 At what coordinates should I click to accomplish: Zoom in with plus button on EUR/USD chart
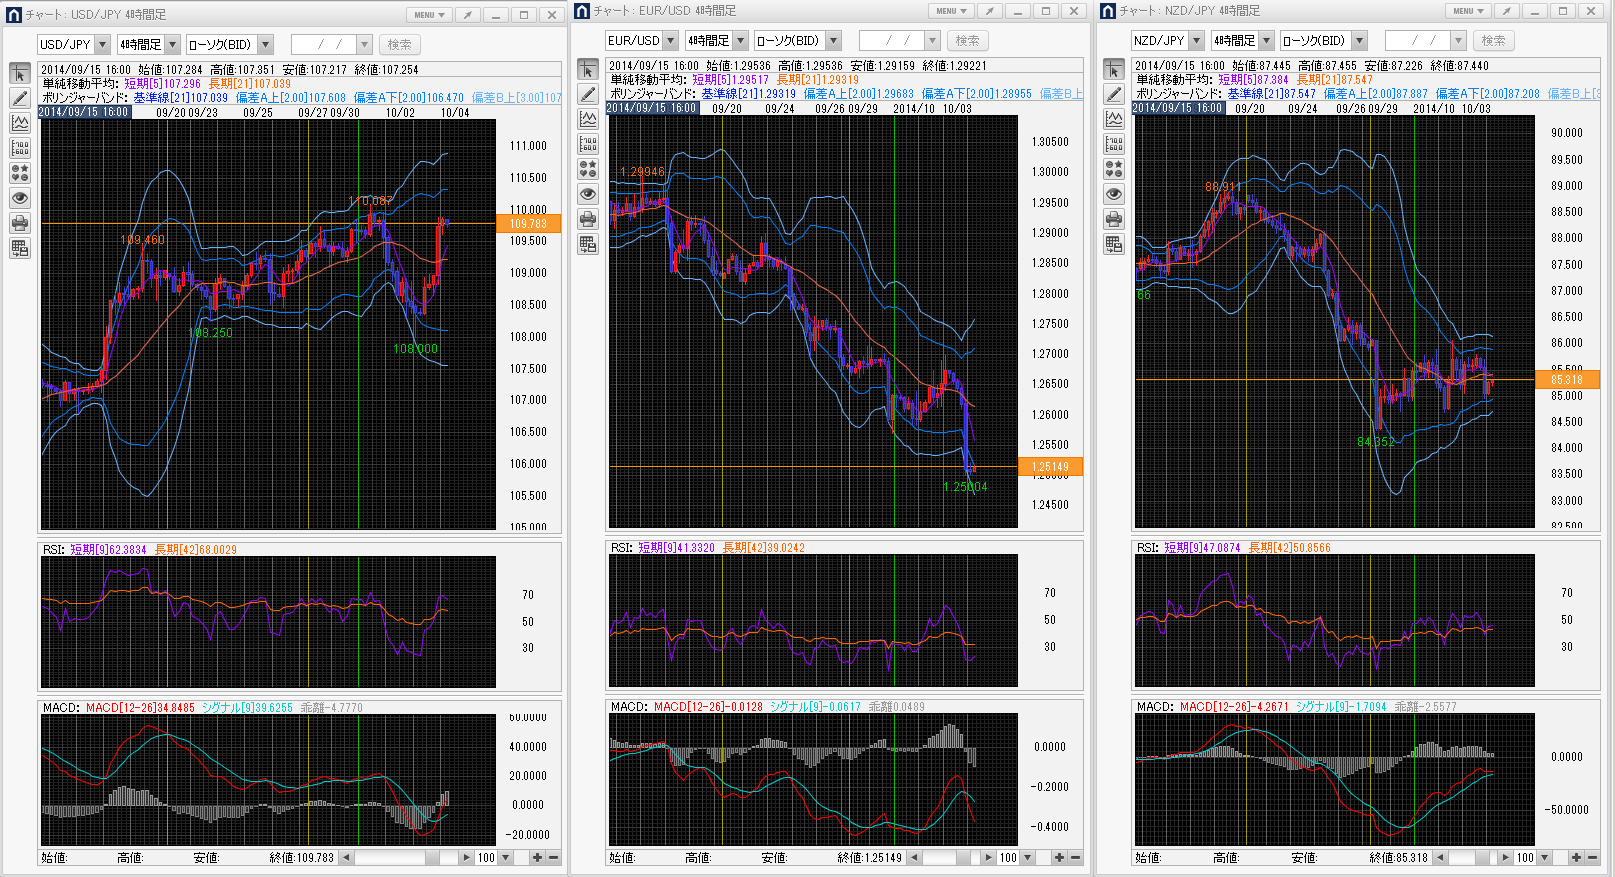pyautogui.click(x=1059, y=858)
